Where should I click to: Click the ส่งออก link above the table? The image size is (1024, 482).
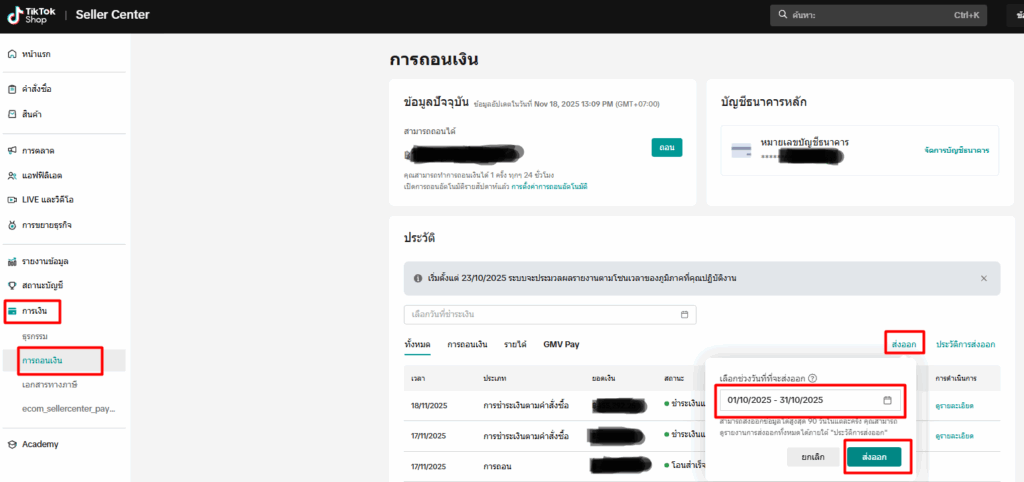click(x=904, y=344)
